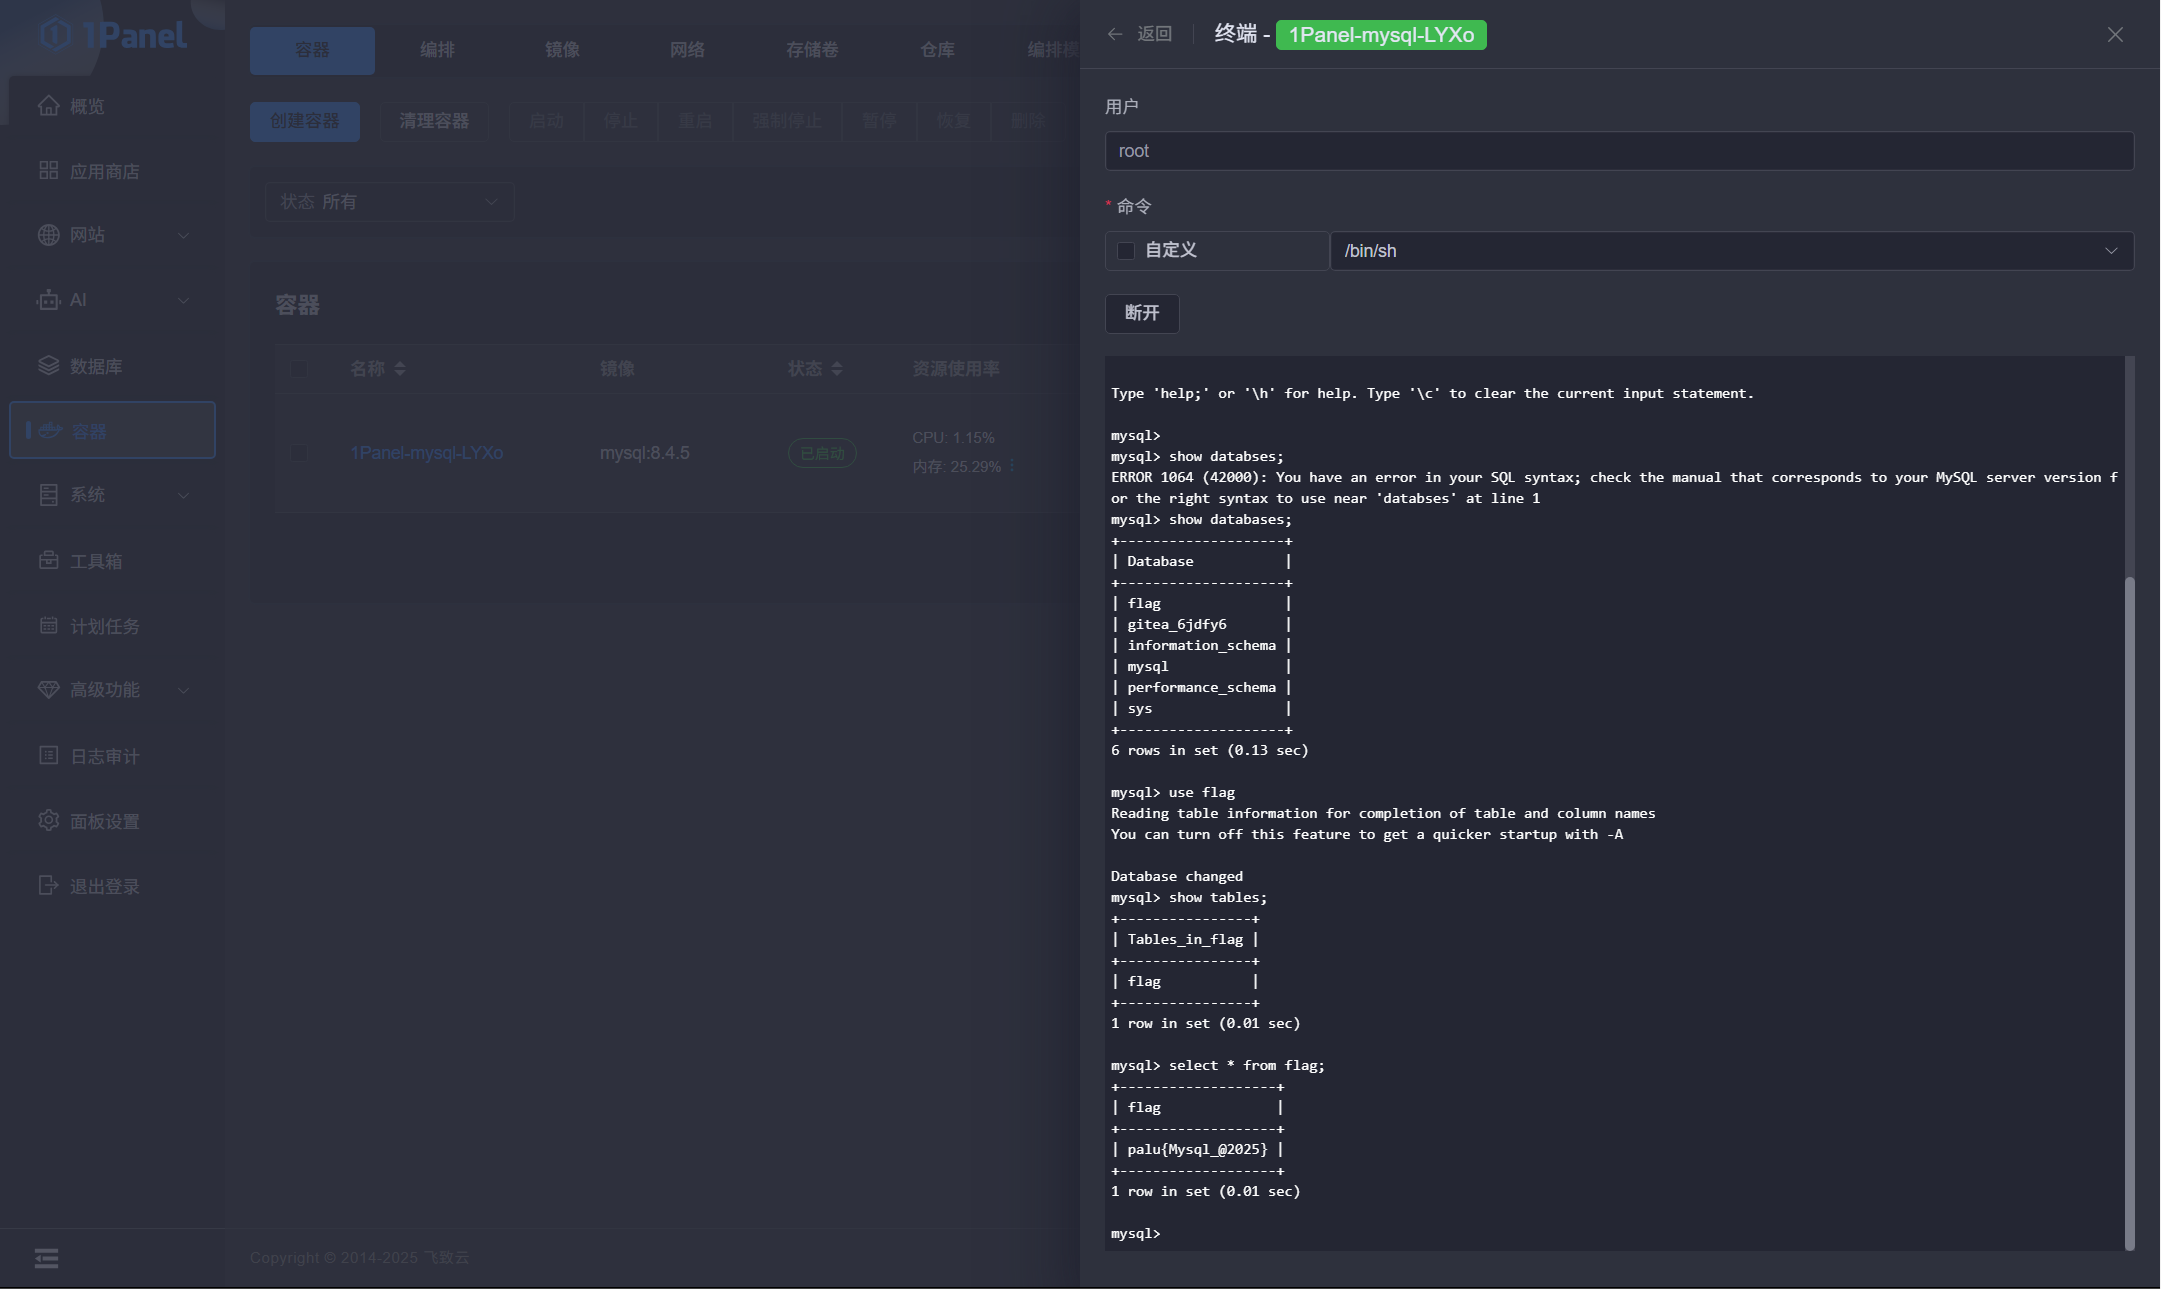Click the 断开 disconnect button
2161x1289 pixels.
[x=1142, y=314]
